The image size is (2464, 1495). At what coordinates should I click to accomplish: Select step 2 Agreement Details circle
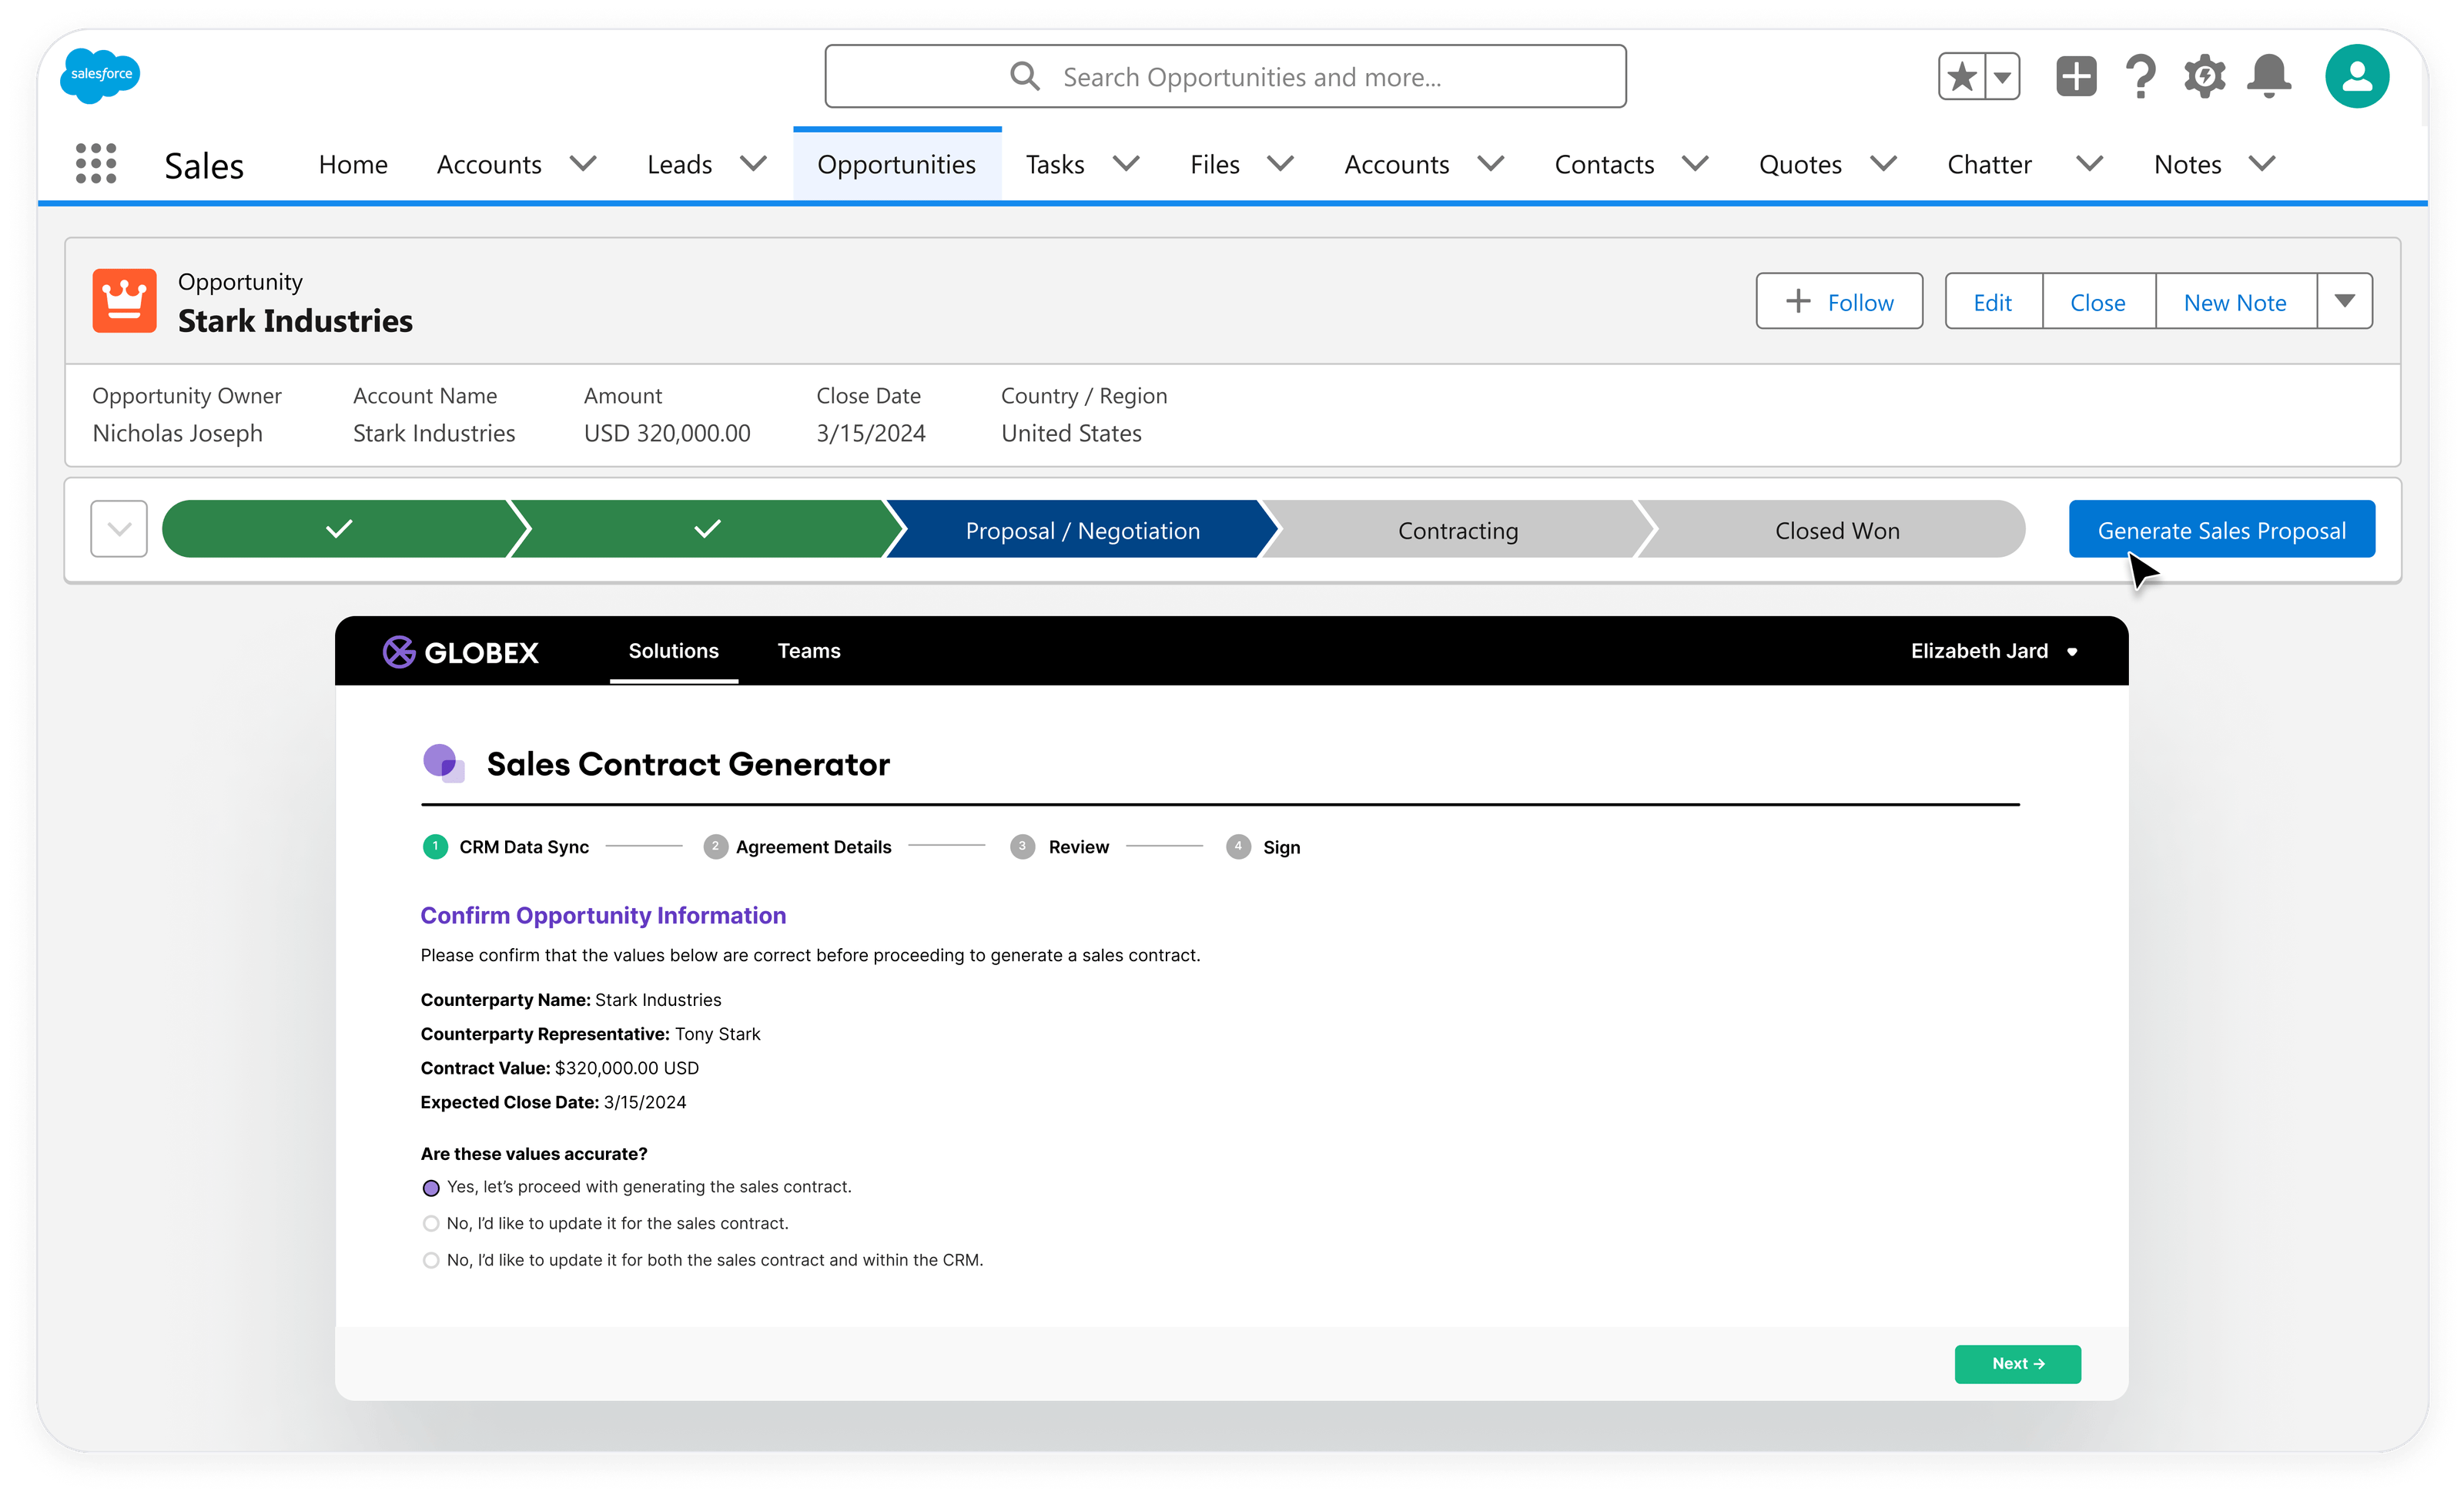coord(715,847)
